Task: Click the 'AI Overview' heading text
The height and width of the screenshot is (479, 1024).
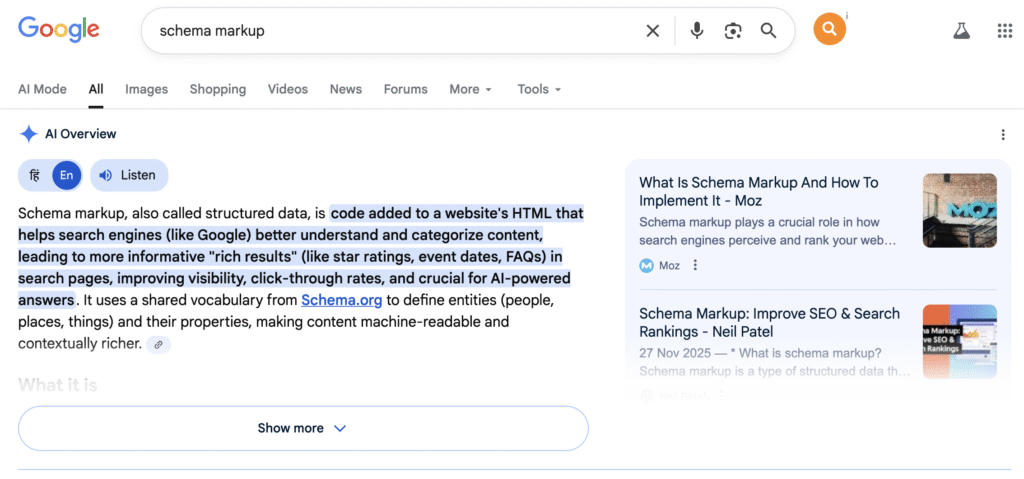Action: (80, 134)
